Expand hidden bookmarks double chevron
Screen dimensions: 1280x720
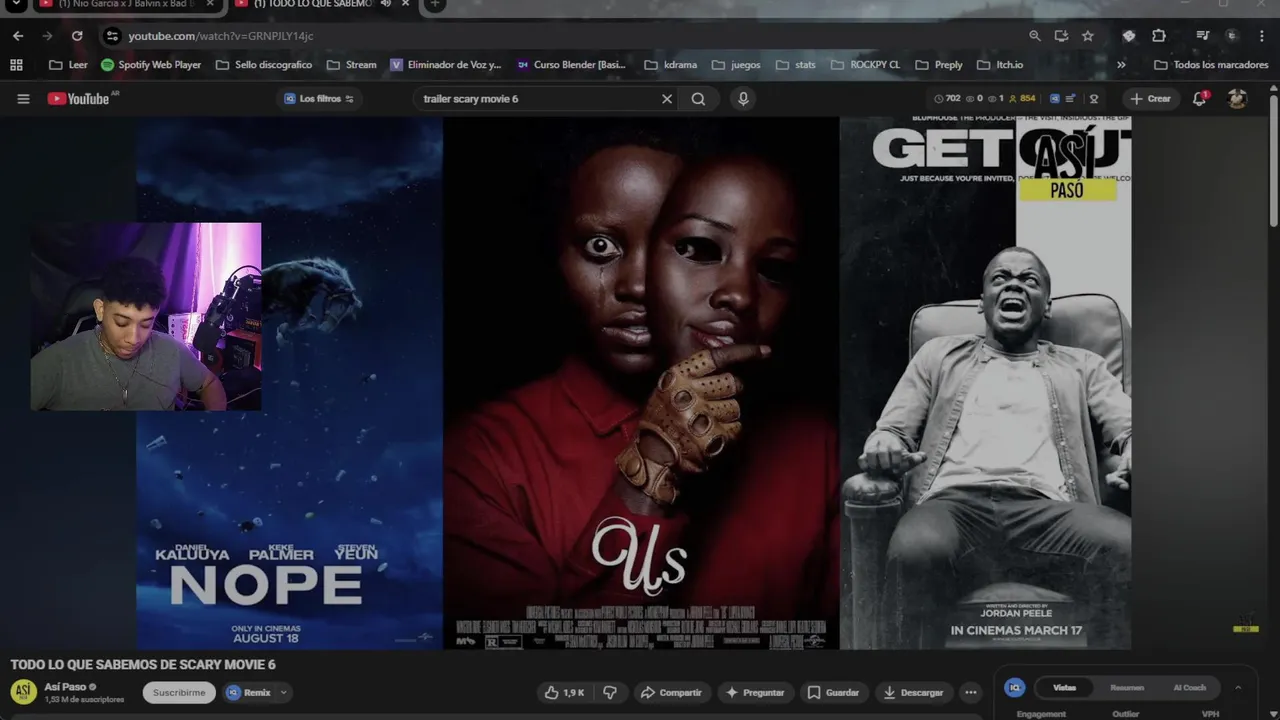1121,65
